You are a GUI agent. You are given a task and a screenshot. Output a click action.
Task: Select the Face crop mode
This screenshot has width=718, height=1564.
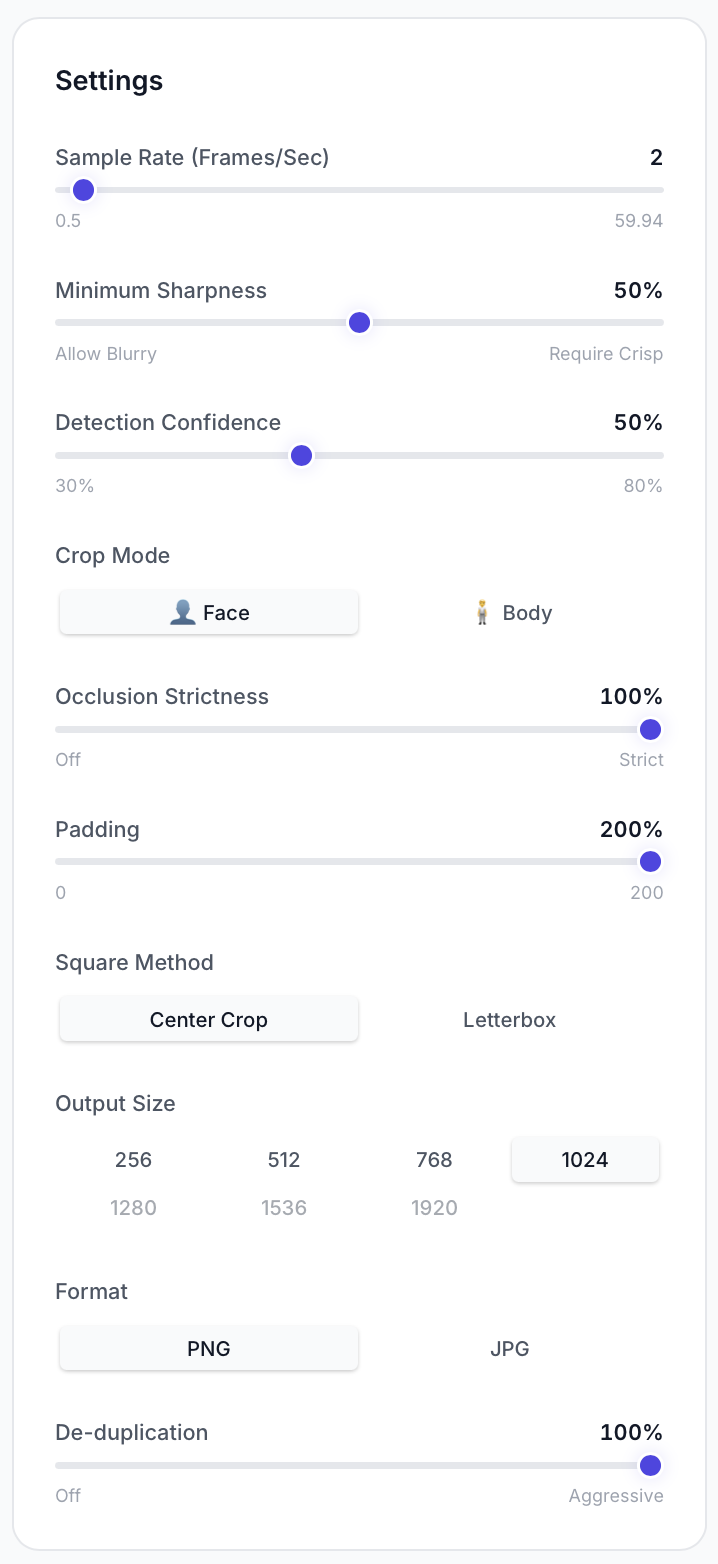pyautogui.click(x=209, y=612)
